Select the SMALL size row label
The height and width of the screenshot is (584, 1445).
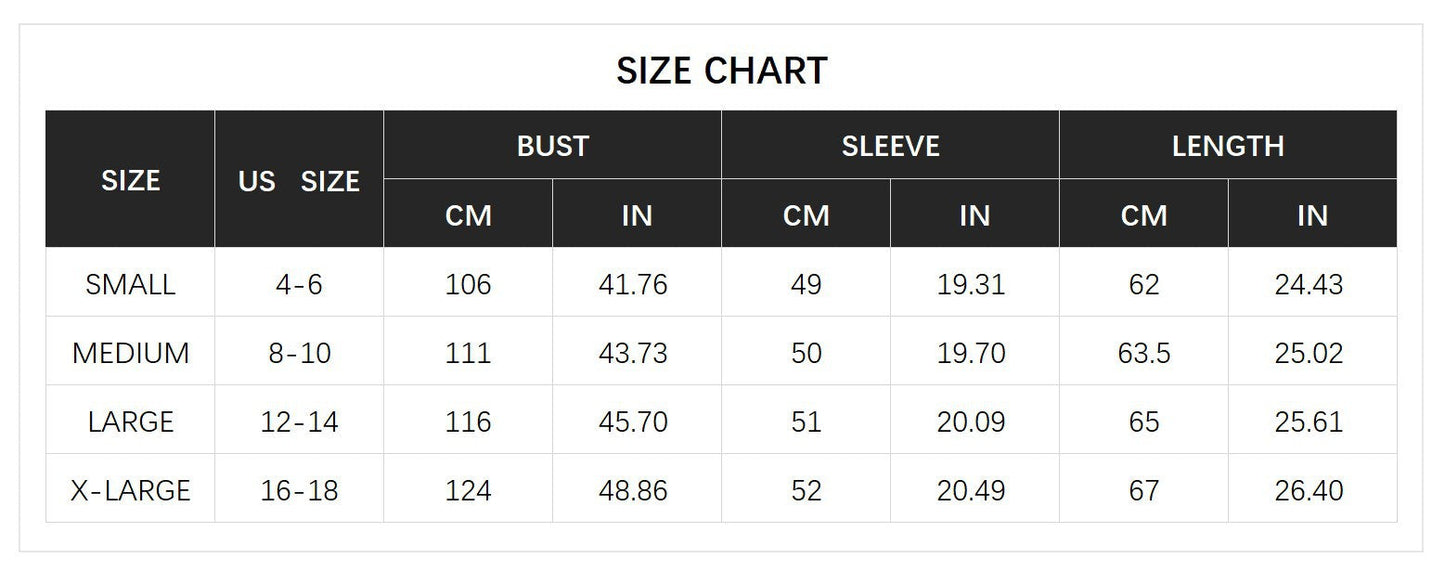[130, 285]
